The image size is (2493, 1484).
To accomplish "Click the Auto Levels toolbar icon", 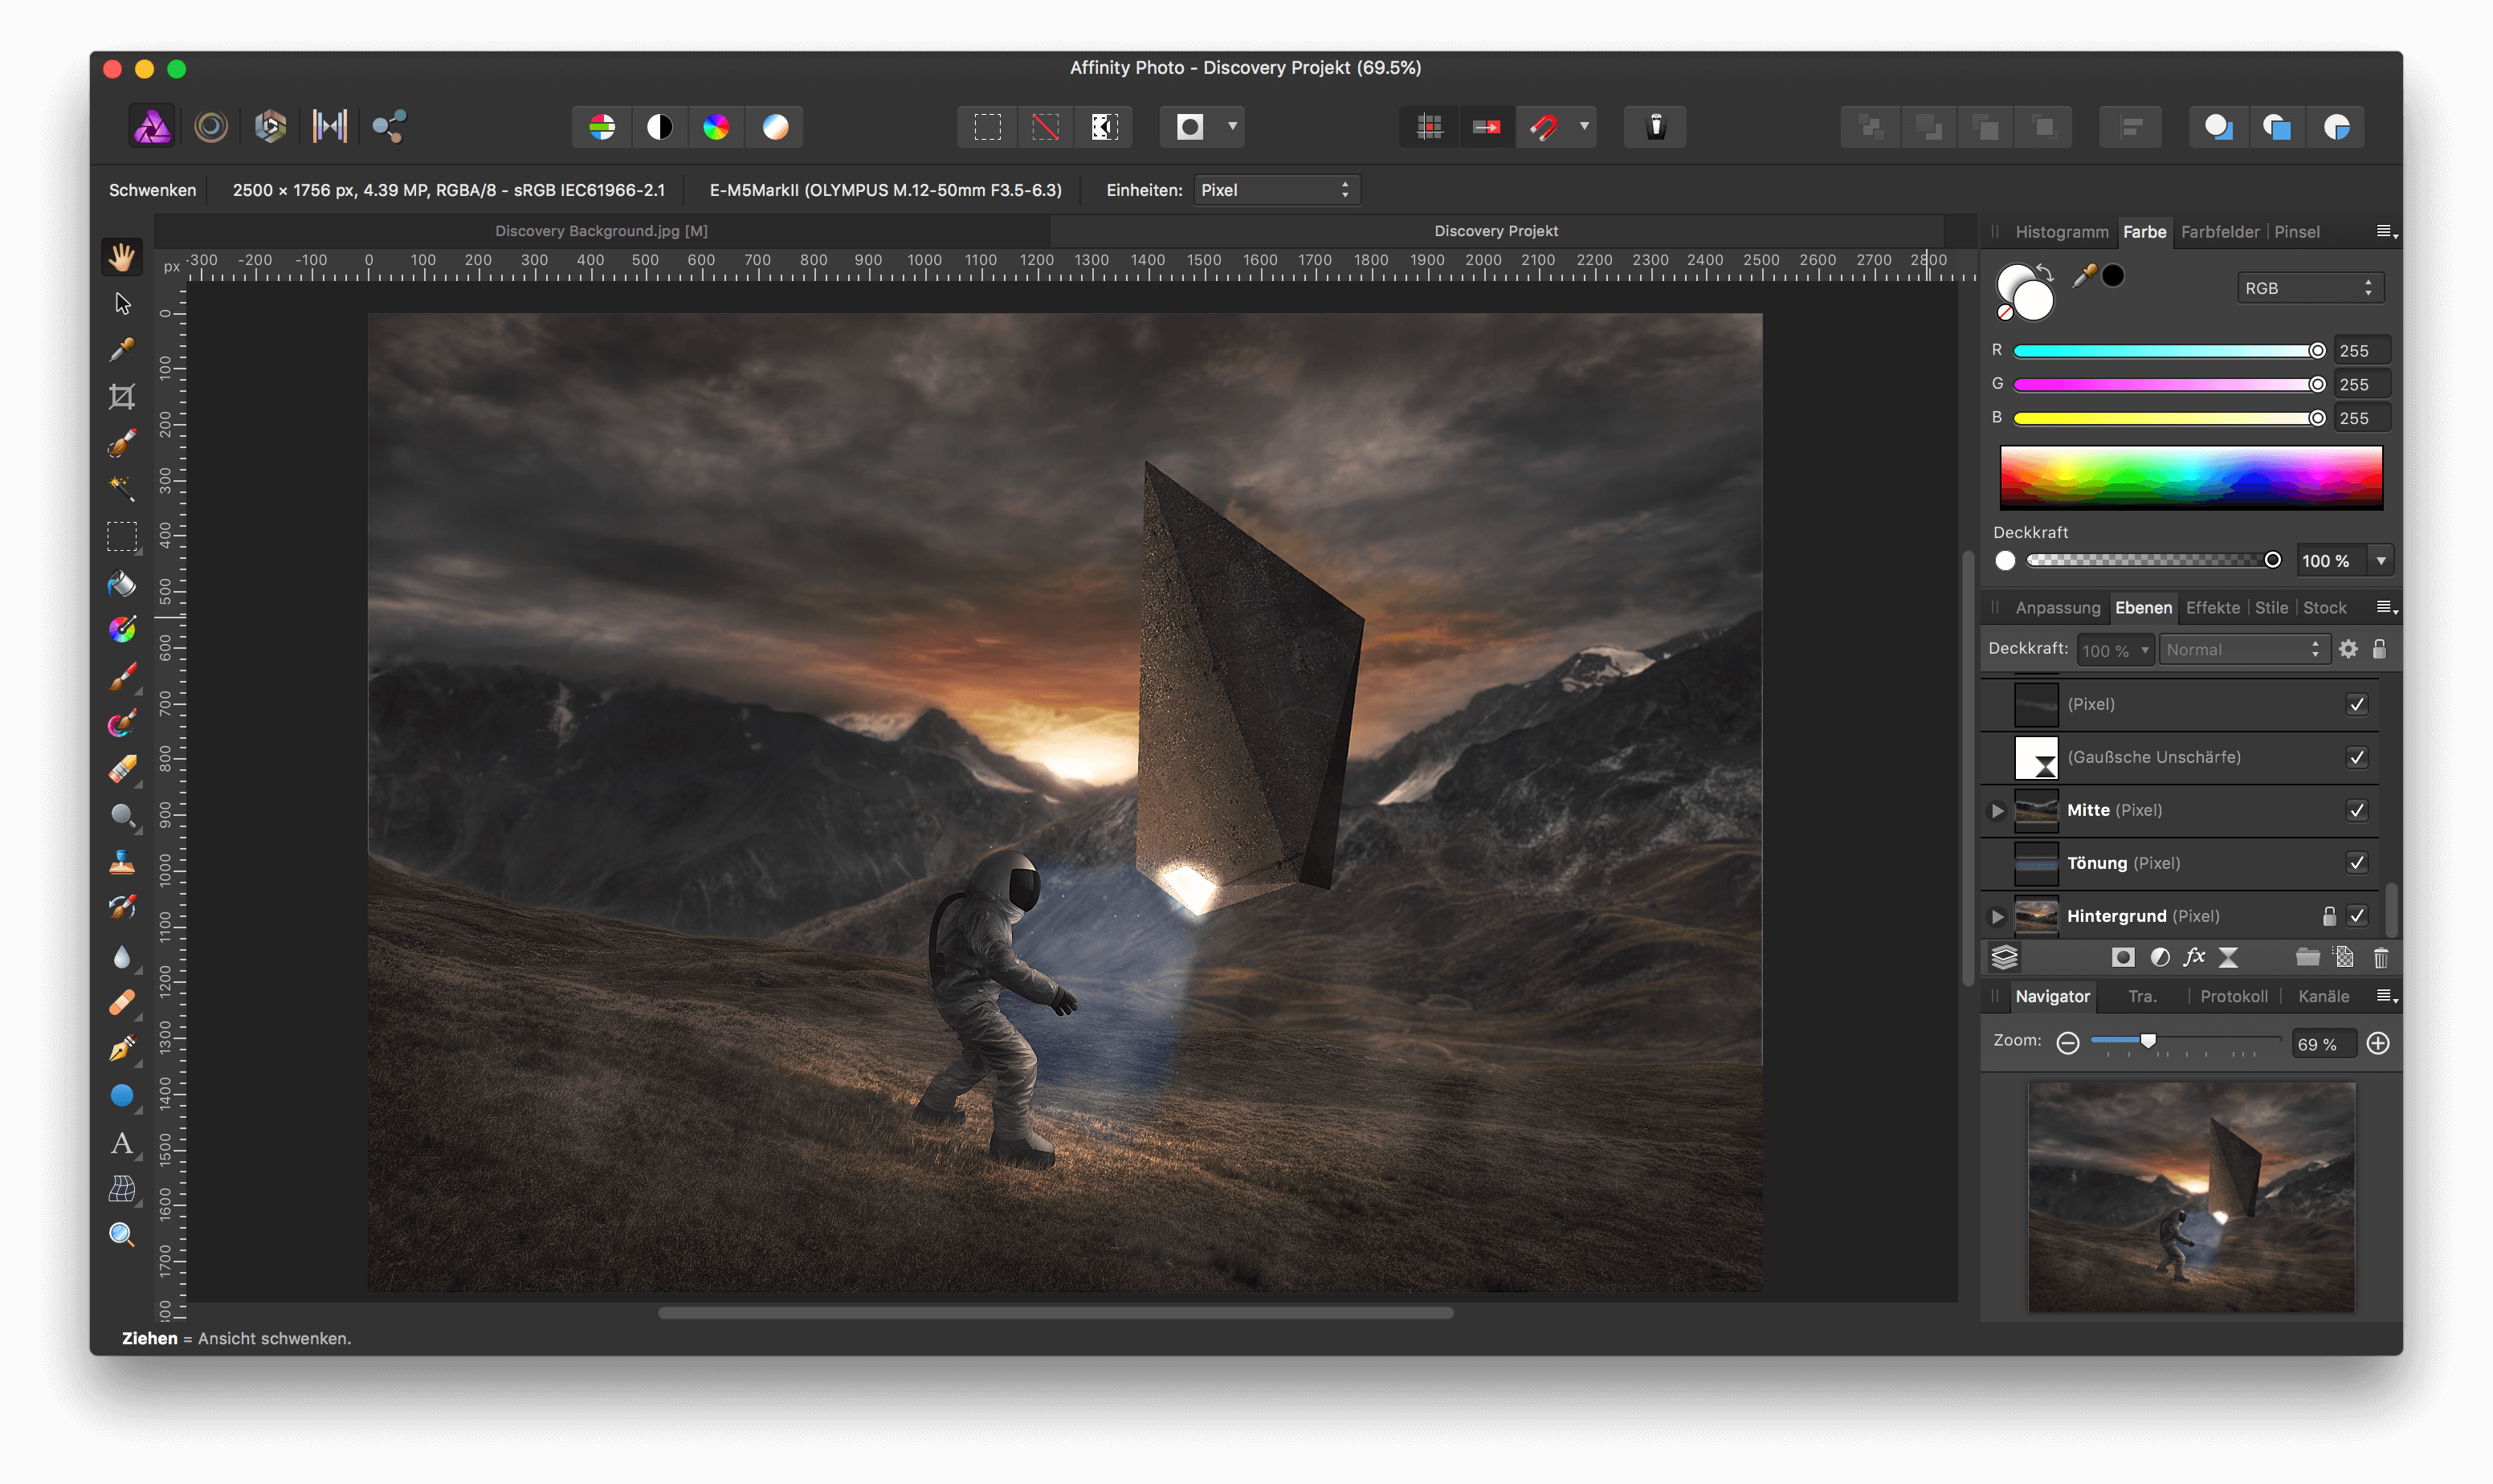I will pos(602,127).
